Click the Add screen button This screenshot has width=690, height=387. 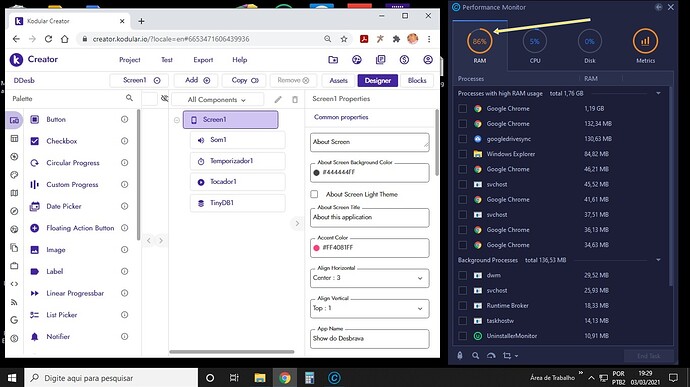click(197, 80)
